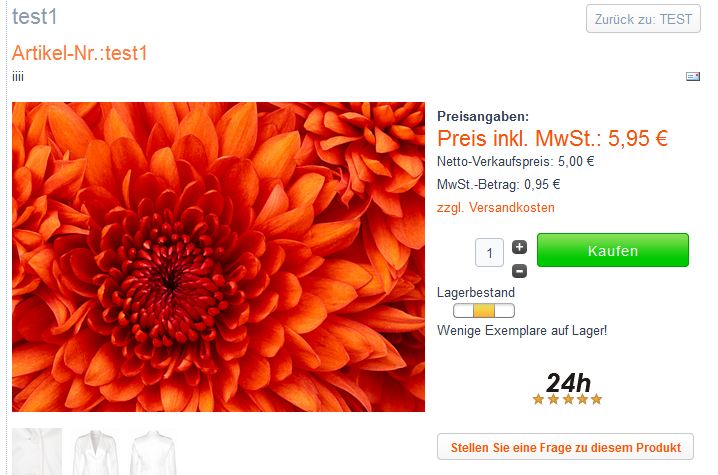This screenshot has width=718, height=475.
Task: Select the middle white blazer thumbnail
Action: tap(95, 452)
